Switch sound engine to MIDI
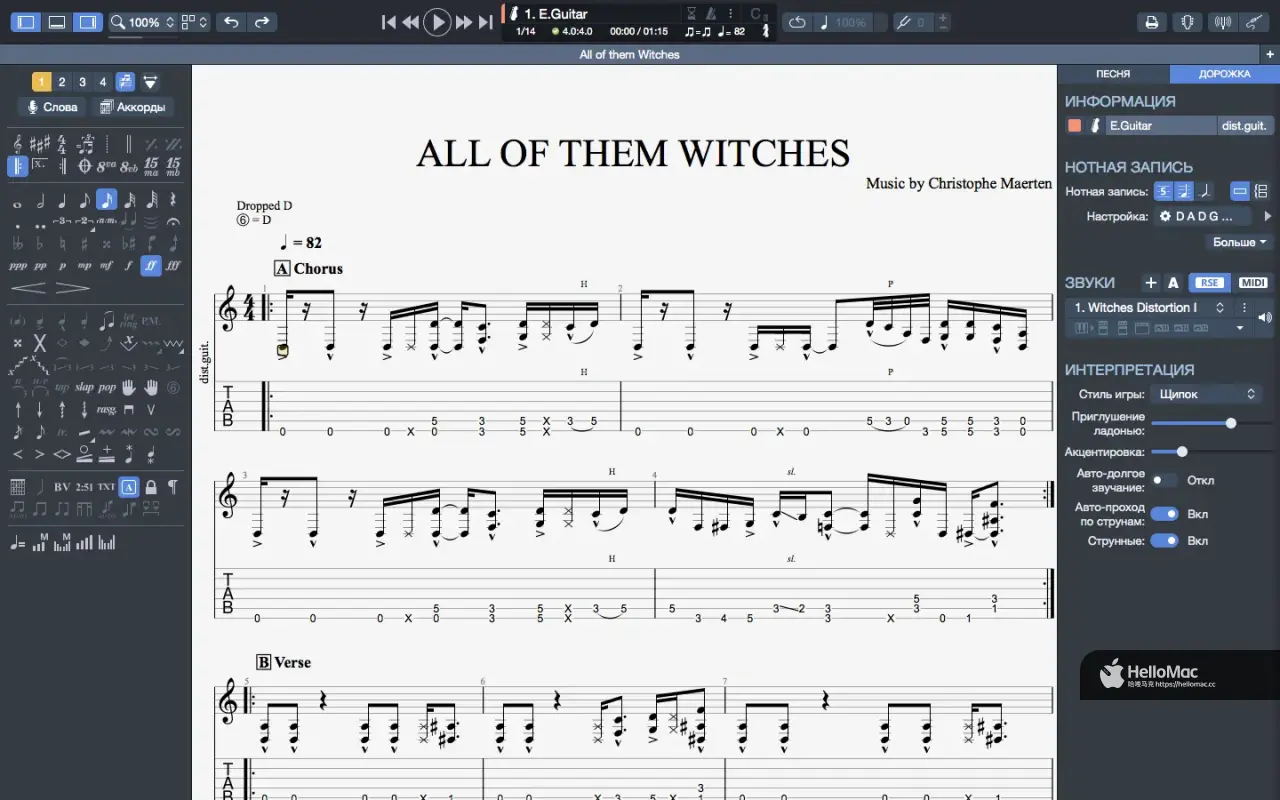The image size is (1280, 800). click(1253, 283)
